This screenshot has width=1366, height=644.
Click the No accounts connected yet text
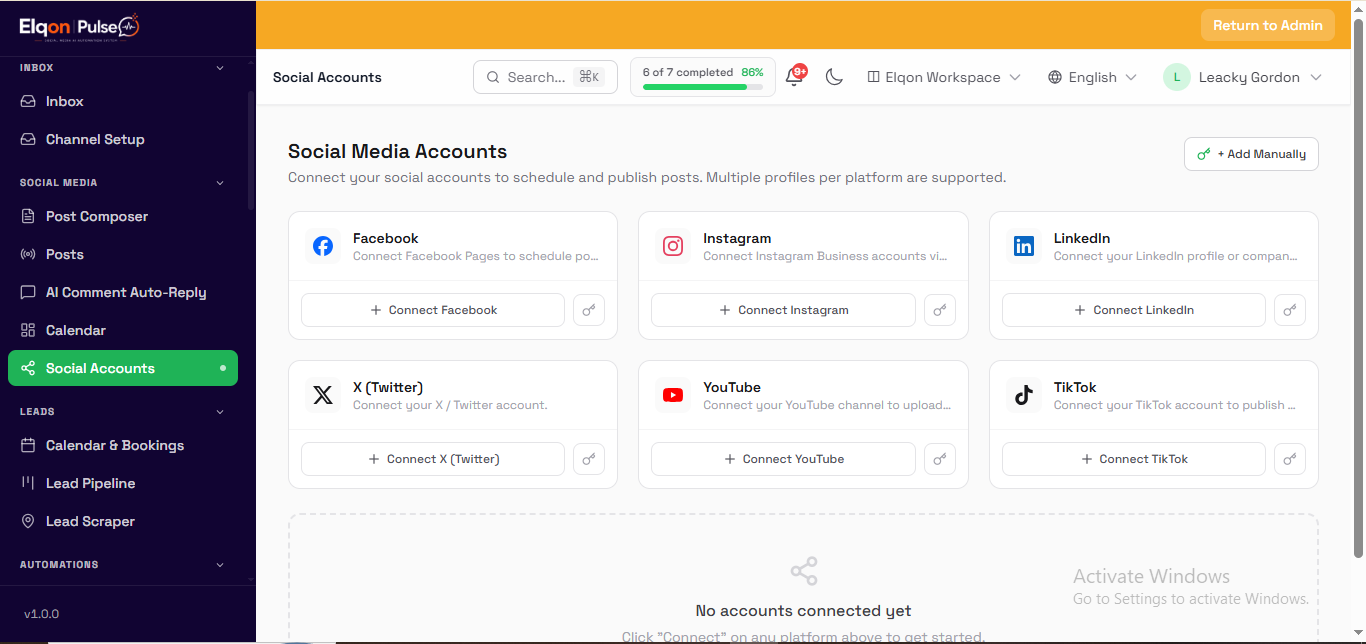pyautogui.click(x=804, y=611)
